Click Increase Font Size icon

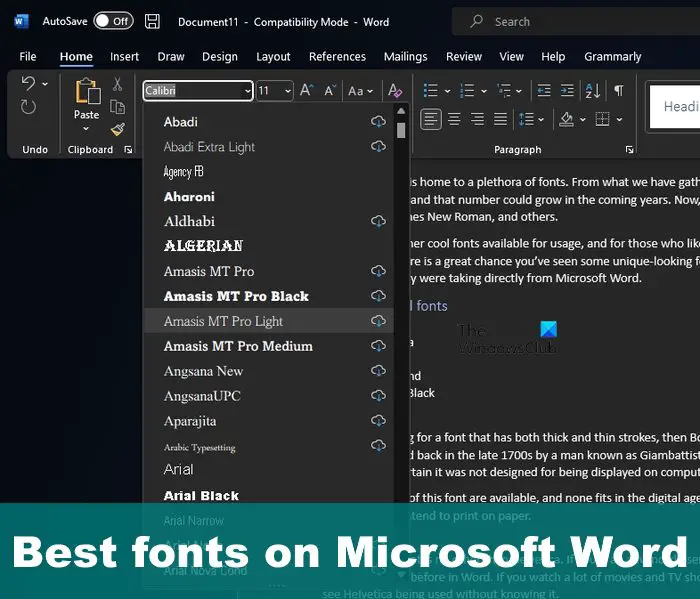click(x=307, y=91)
